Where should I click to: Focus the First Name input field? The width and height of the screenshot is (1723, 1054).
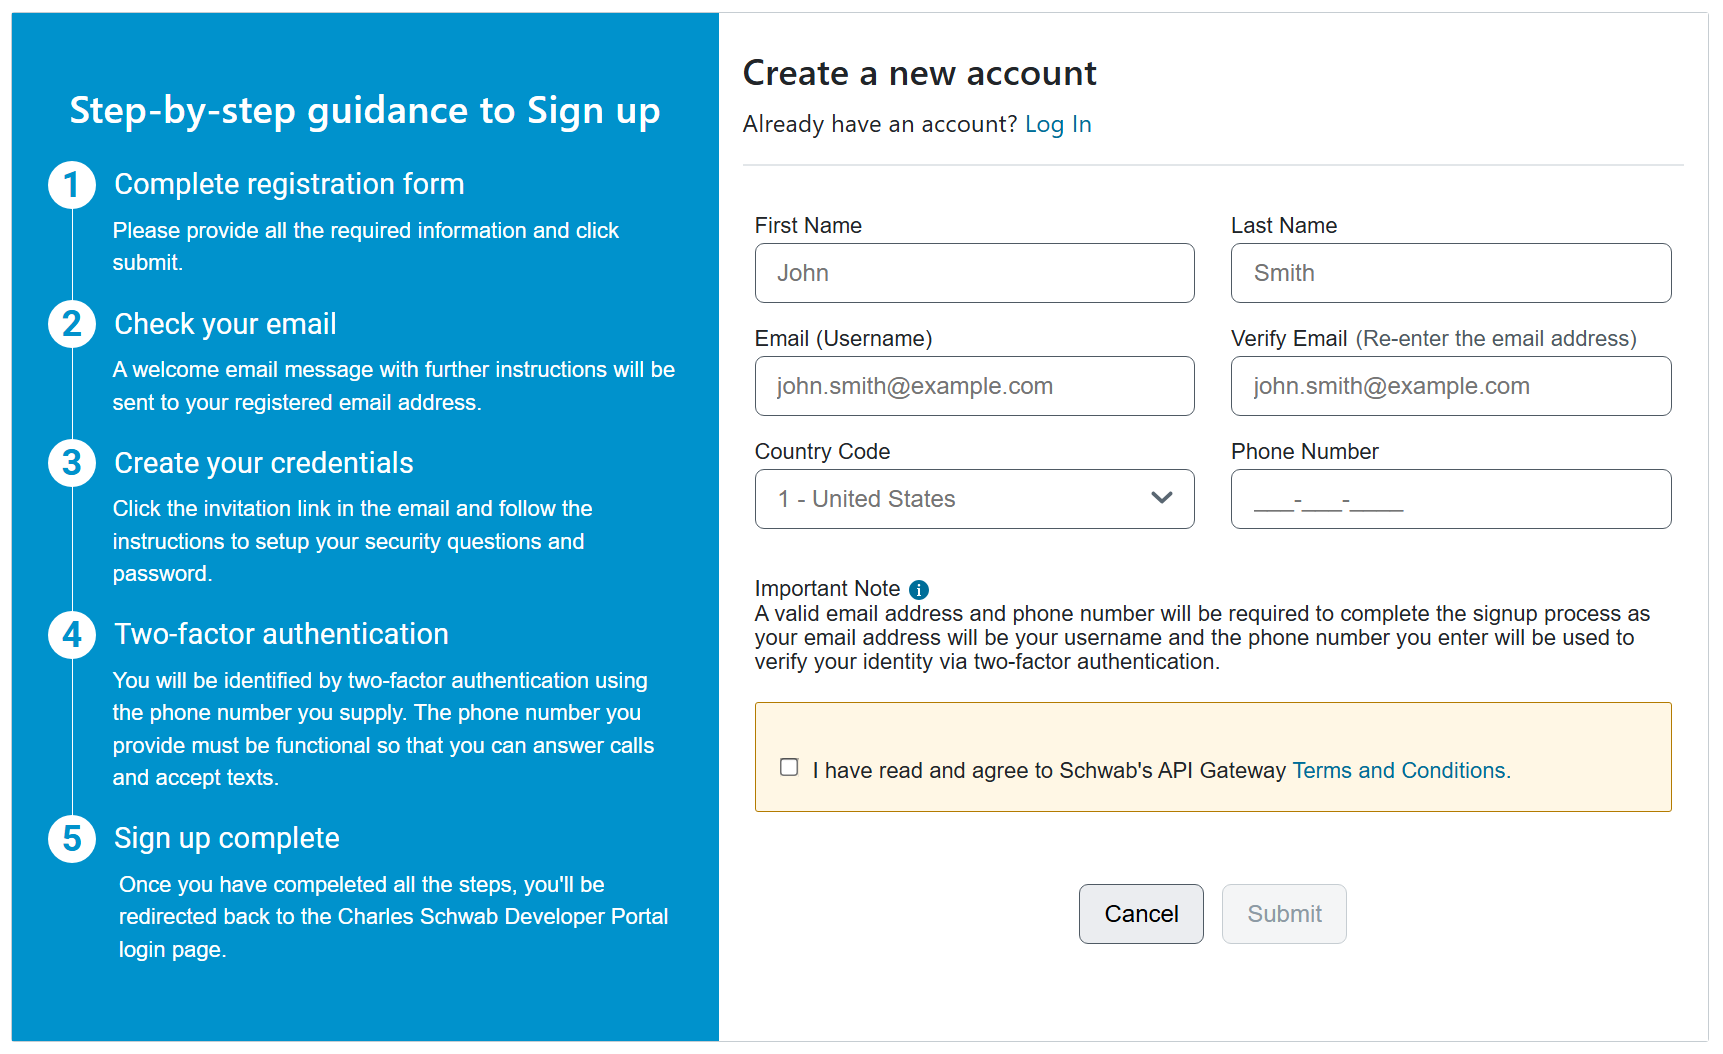click(974, 273)
